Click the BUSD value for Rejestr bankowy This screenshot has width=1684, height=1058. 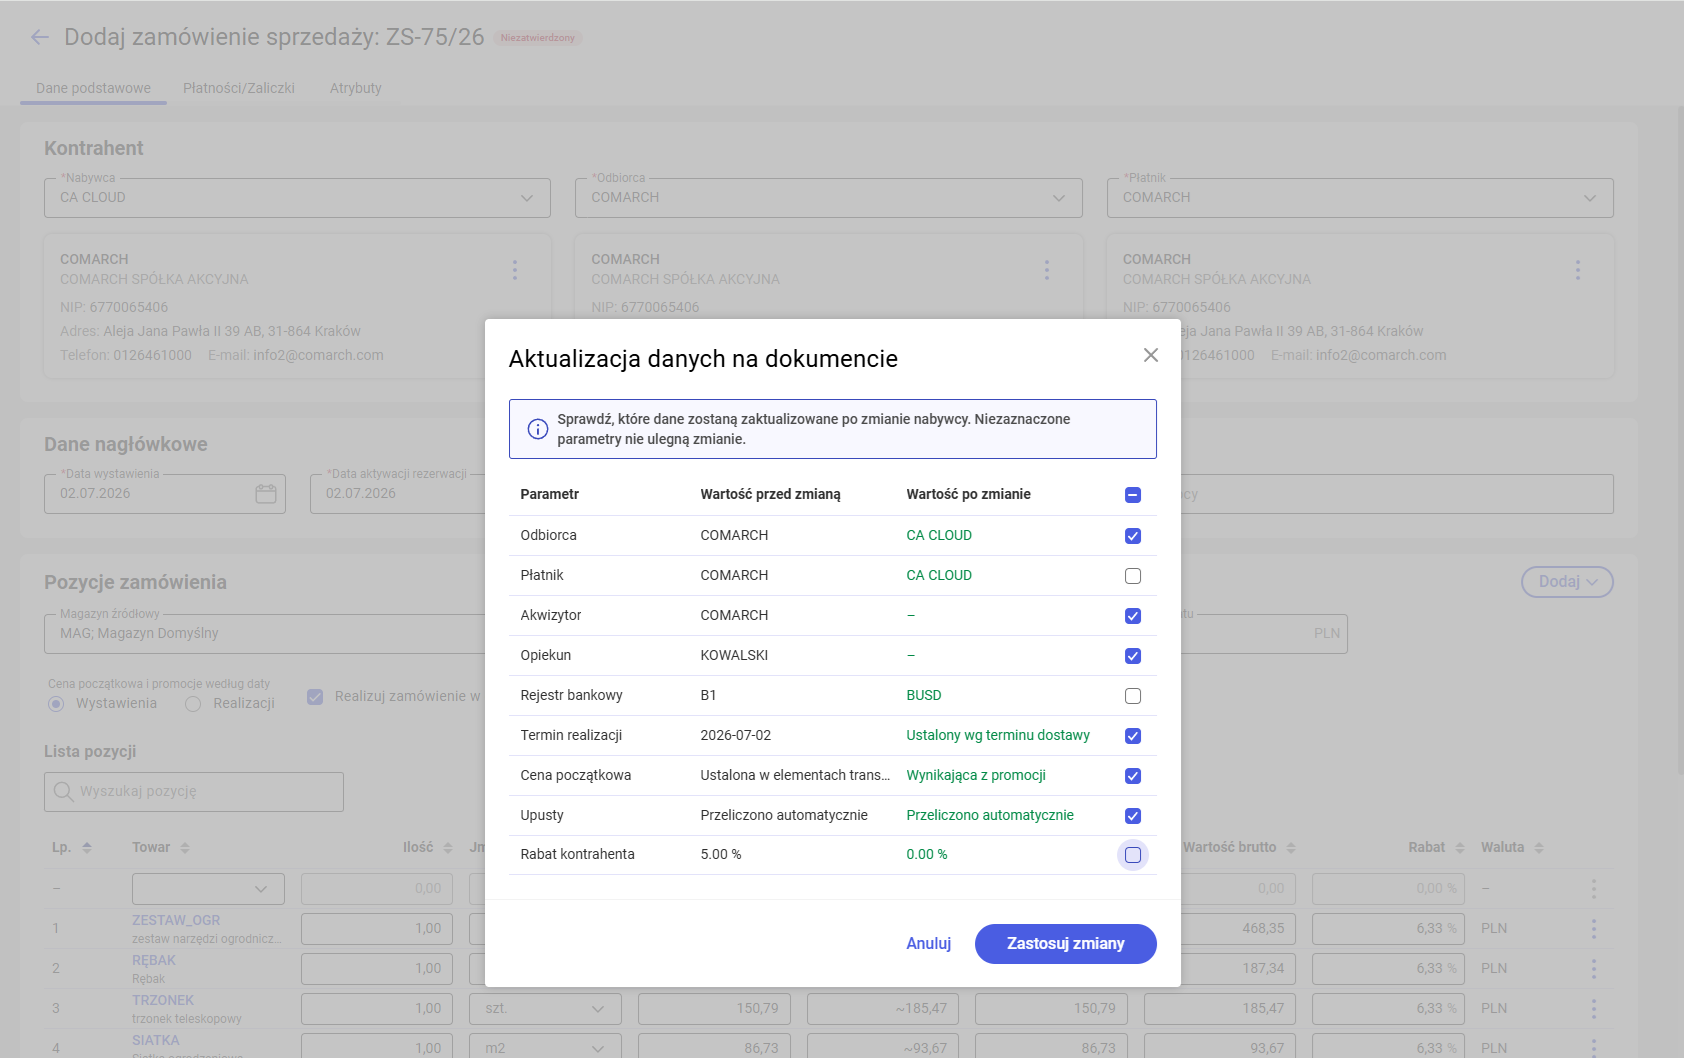point(924,696)
